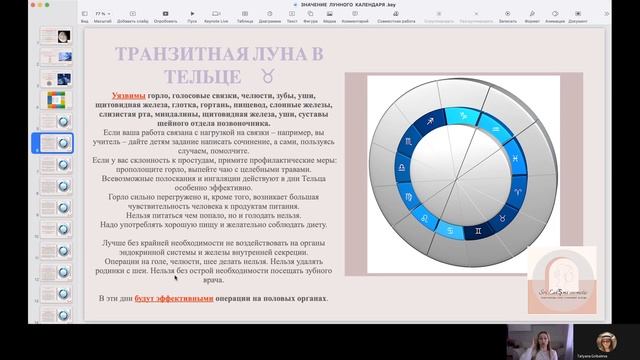The height and width of the screenshot is (360, 640).
Task: Click the underlined phrase будут эффективными
Action: [174, 298]
